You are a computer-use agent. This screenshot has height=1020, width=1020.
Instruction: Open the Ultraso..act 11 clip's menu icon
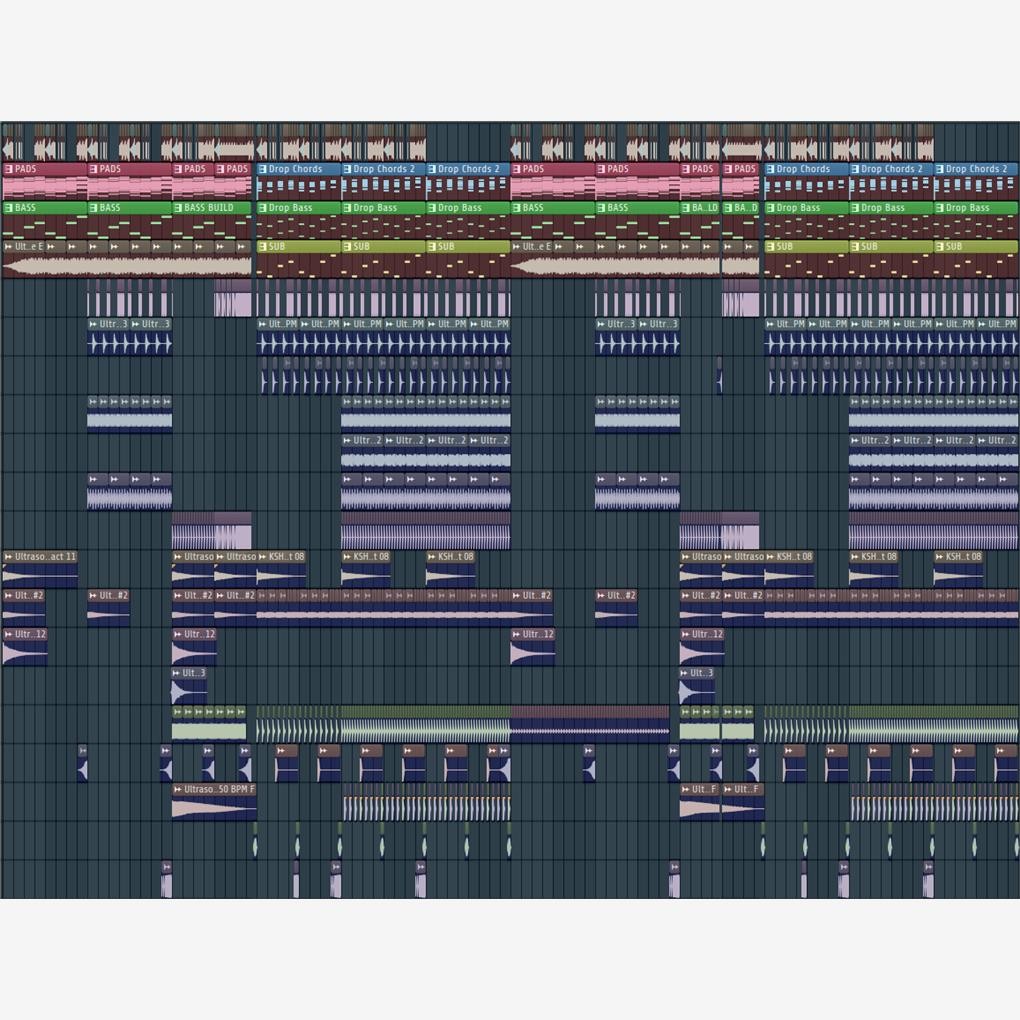(x=8, y=557)
